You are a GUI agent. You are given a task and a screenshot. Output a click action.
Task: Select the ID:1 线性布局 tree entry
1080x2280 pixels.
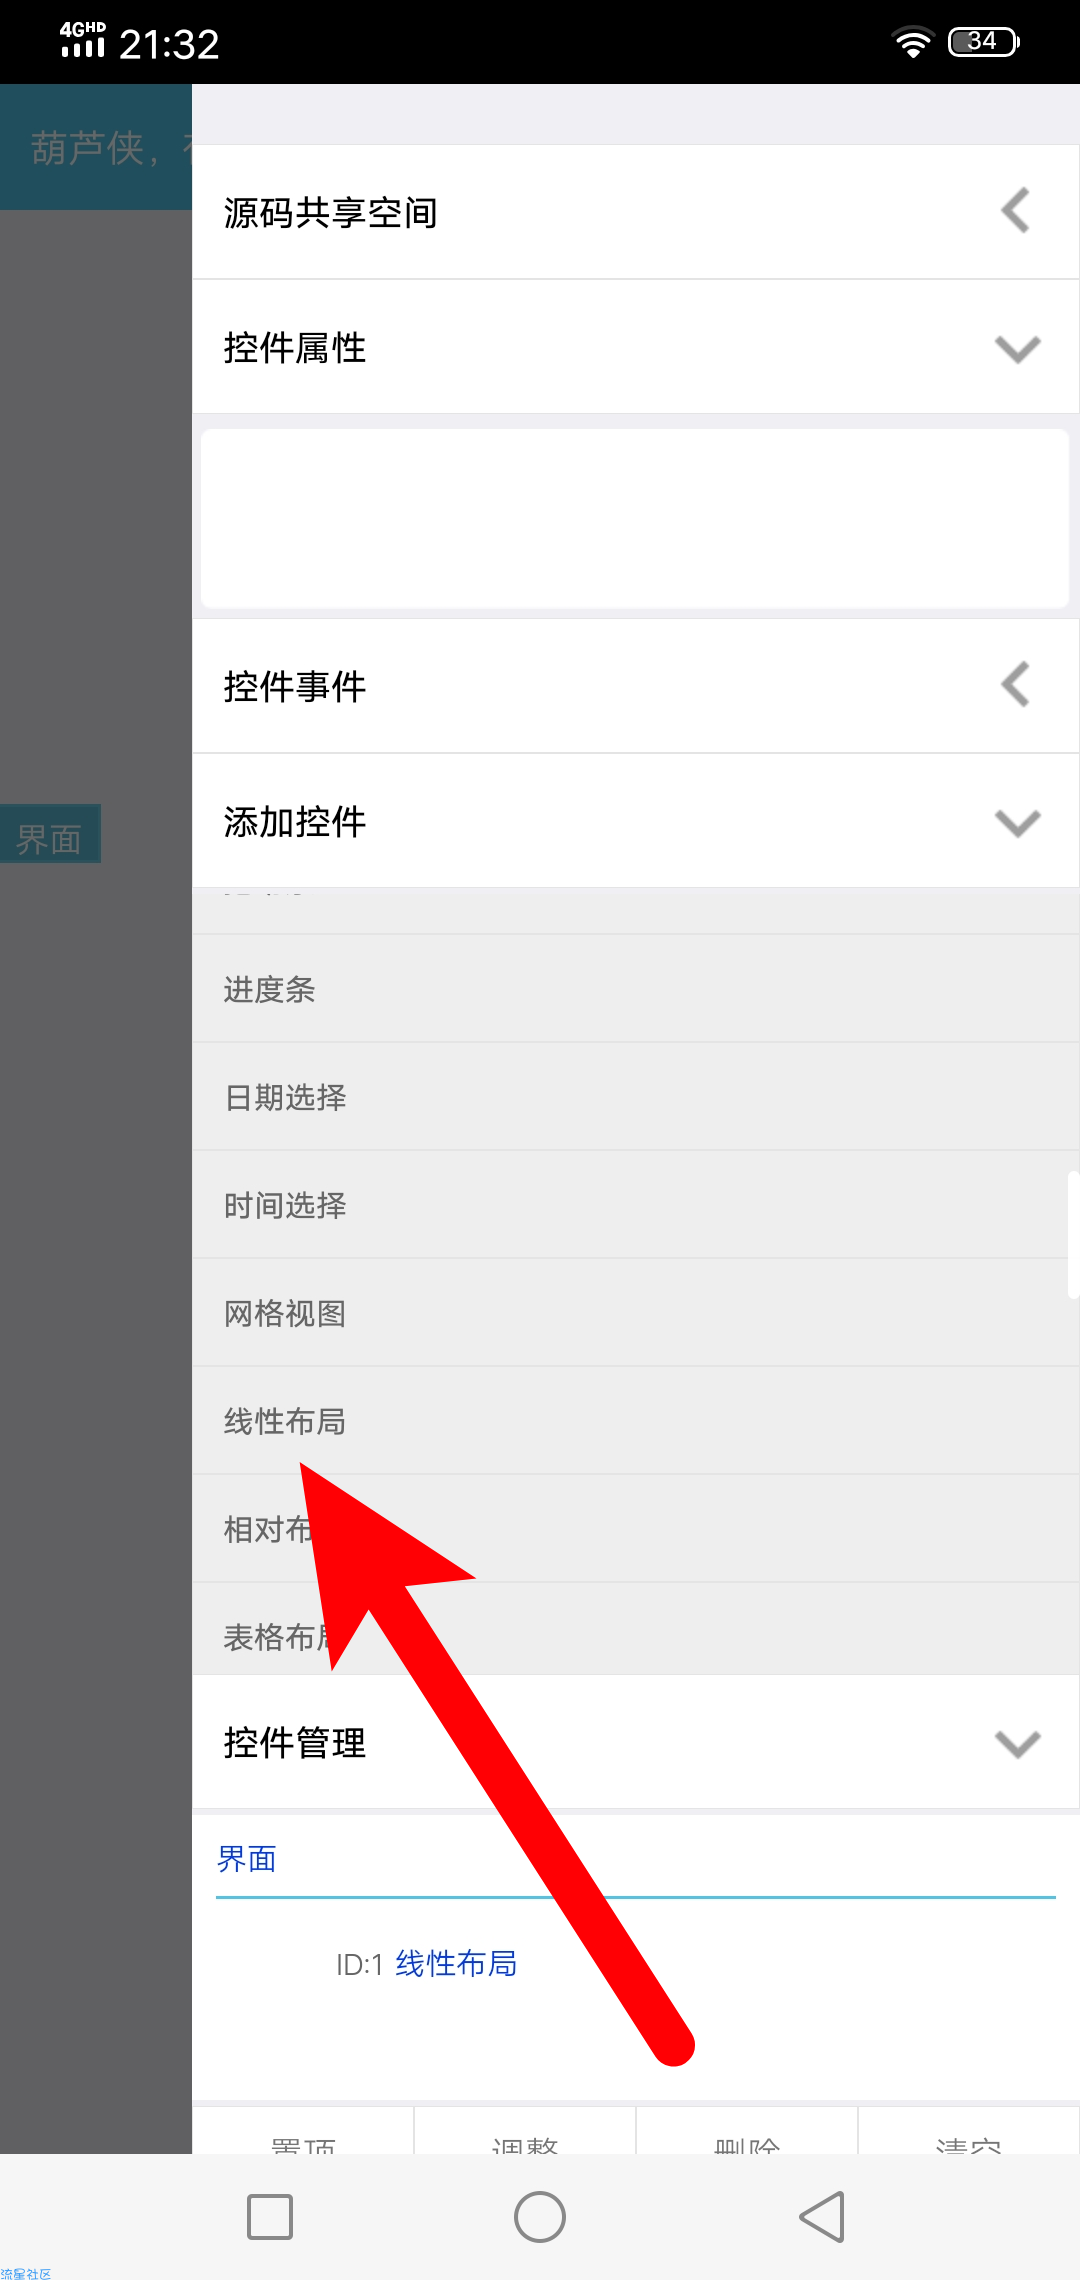(427, 1964)
